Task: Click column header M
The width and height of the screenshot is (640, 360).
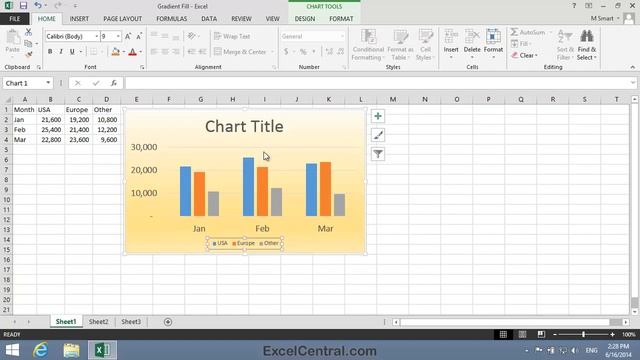Action: click(x=393, y=99)
